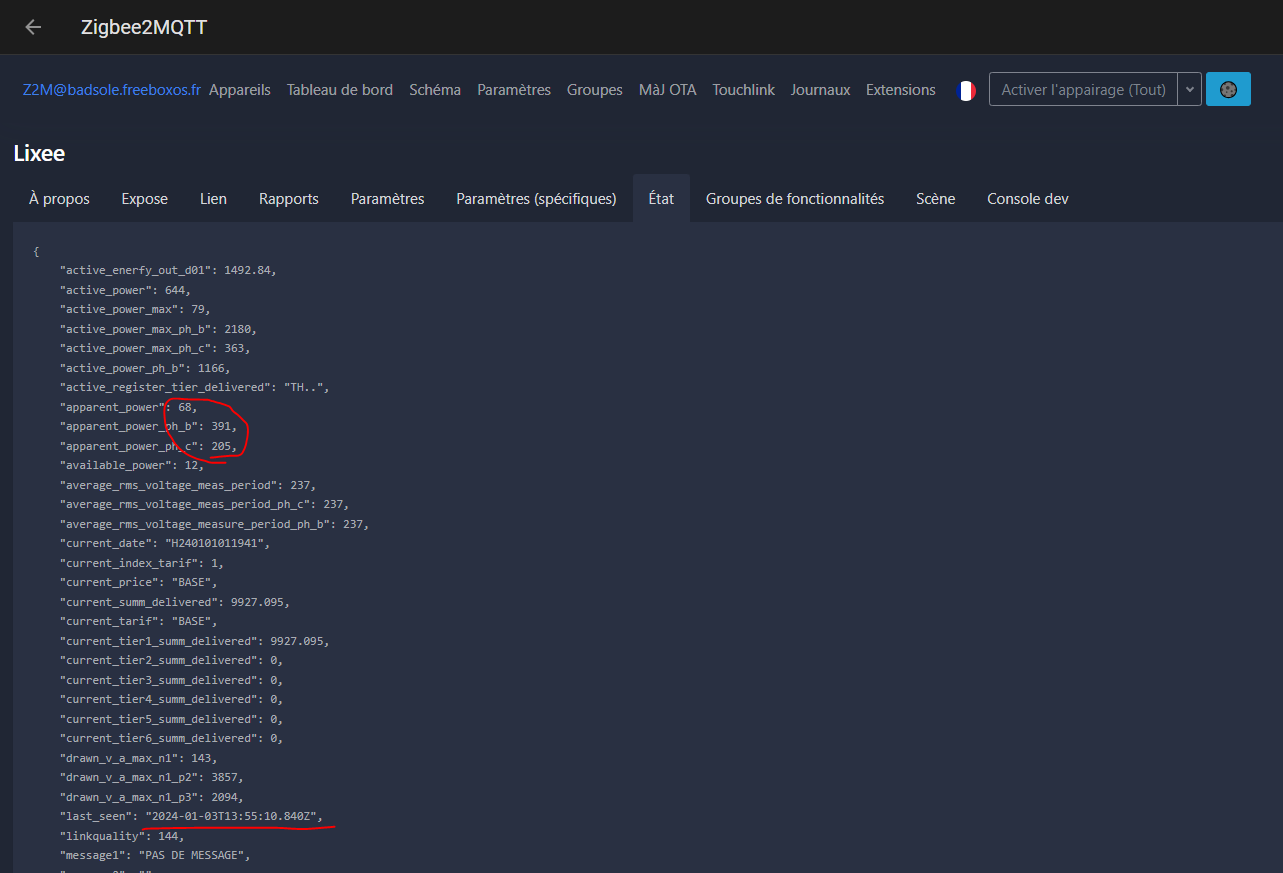Screen dimensions: 1283x873
Task: Click "current_tier2_summ_delivered": 0 line
Action: 171,660
